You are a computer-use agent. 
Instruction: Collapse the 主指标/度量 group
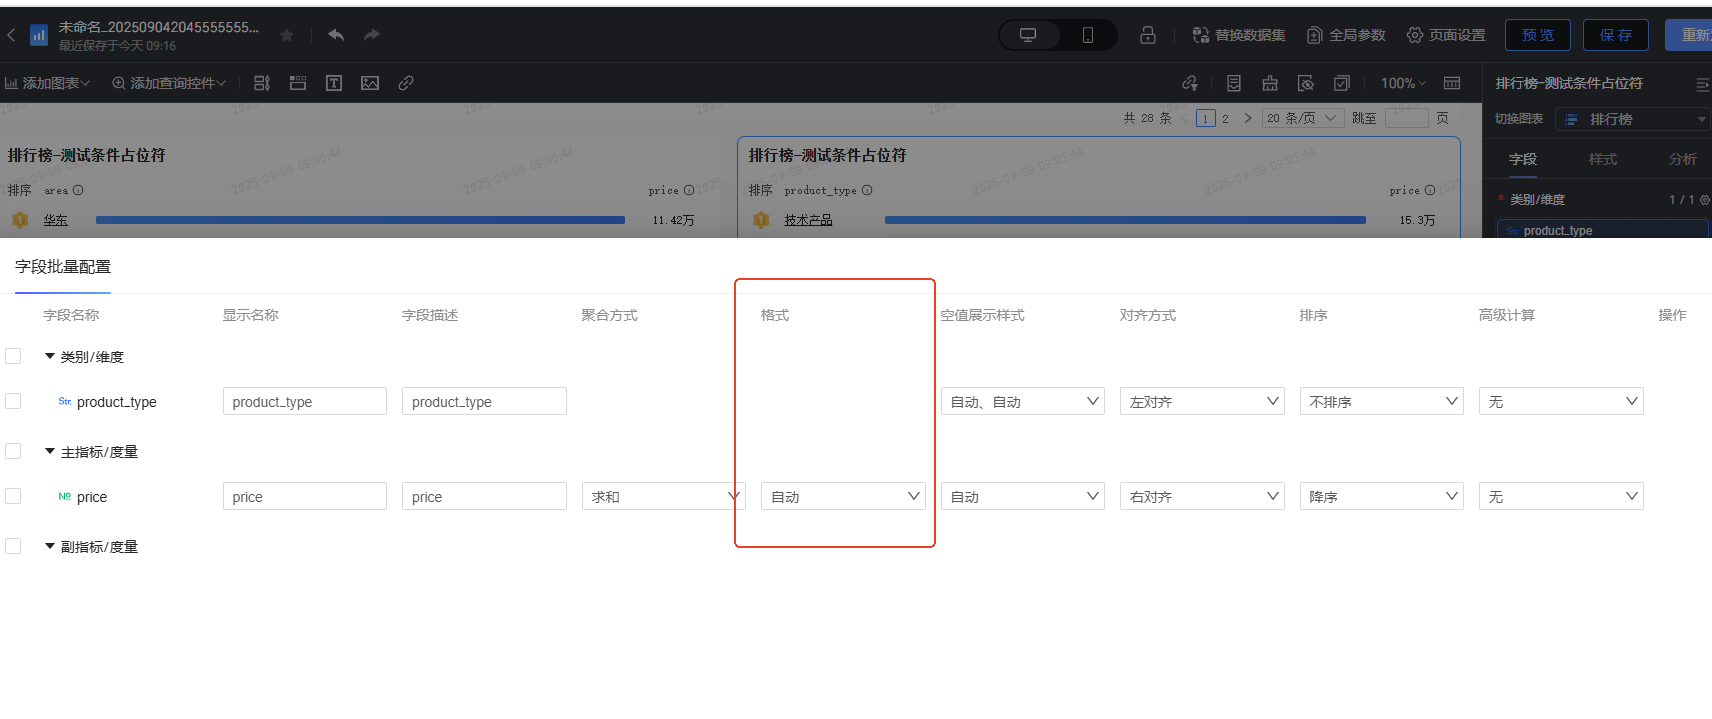[x=50, y=452]
